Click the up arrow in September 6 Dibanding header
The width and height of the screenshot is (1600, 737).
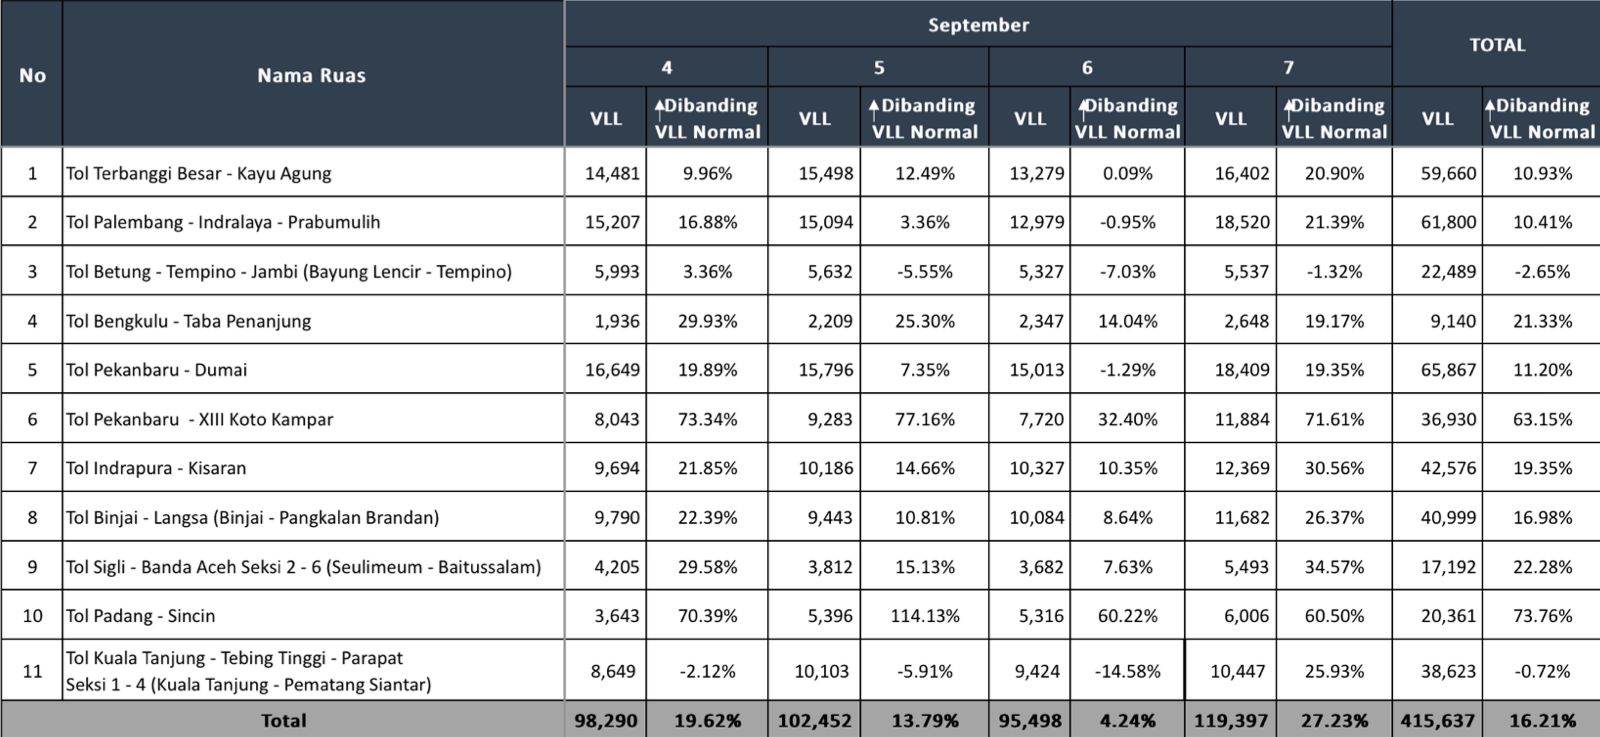click(1082, 106)
